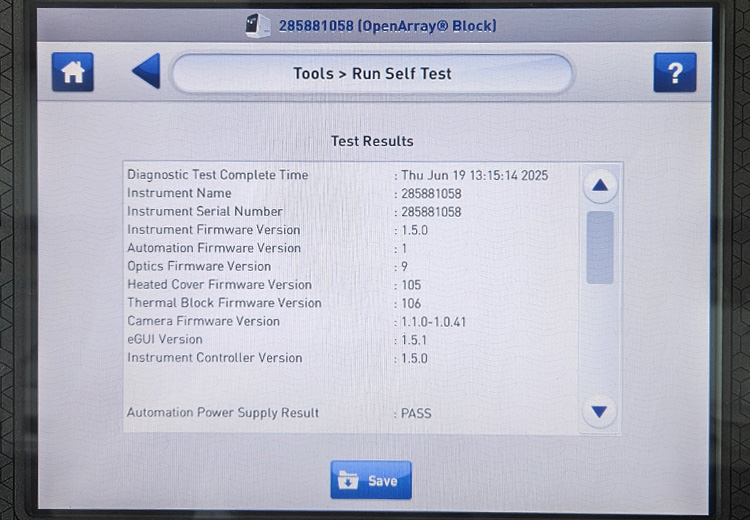Tap the instrument icon in title bar
750x520 pixels.
[x=258, y=25]
